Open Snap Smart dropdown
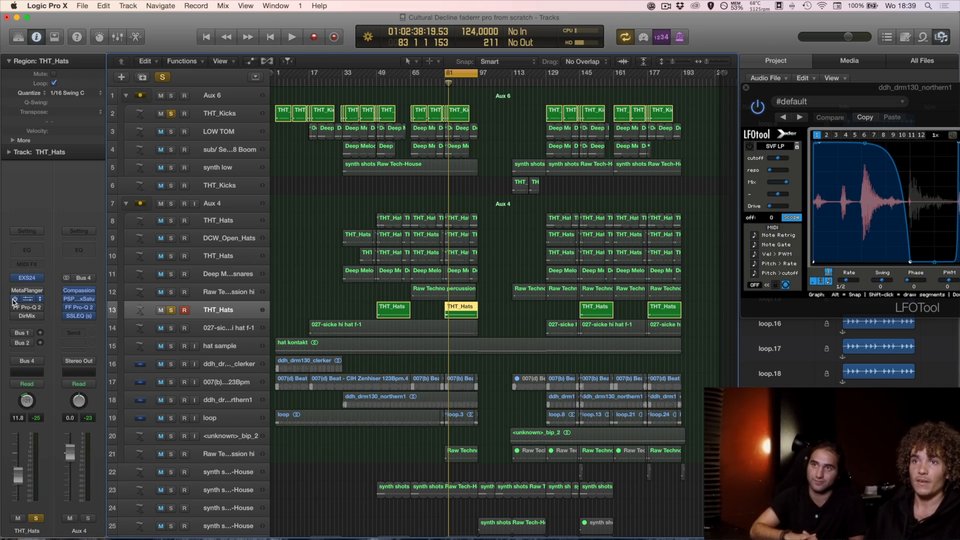Screen dimensions: 960x540 (x=508, y=62)
